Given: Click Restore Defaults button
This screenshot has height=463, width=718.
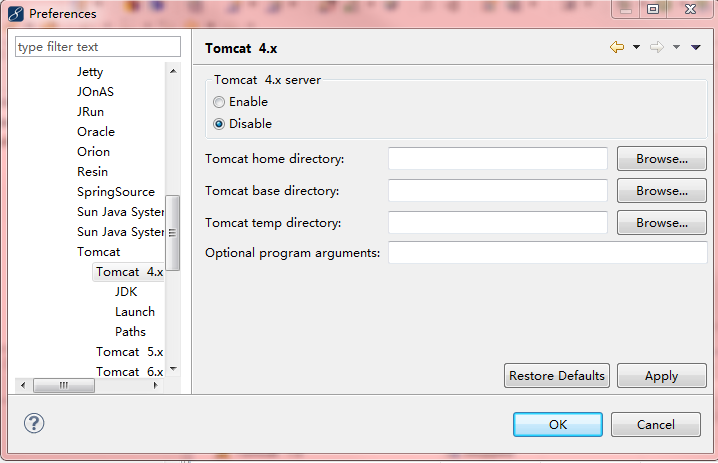Looking at the screenshot, I should tap(557, 376).
